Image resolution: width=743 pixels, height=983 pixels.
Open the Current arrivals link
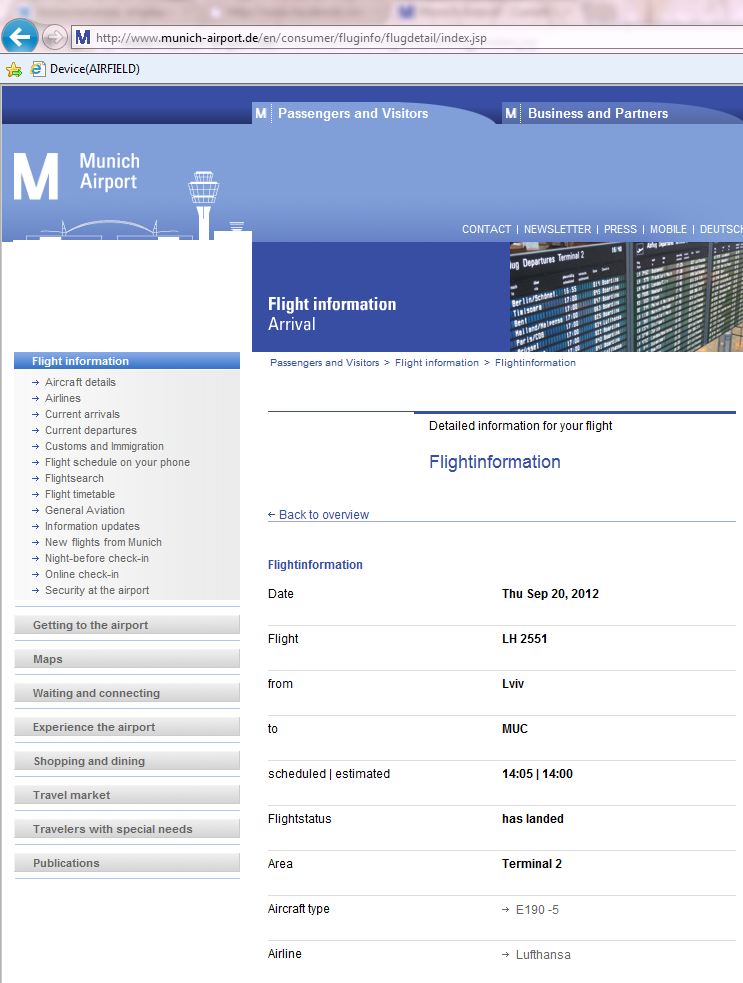point(82,414)
